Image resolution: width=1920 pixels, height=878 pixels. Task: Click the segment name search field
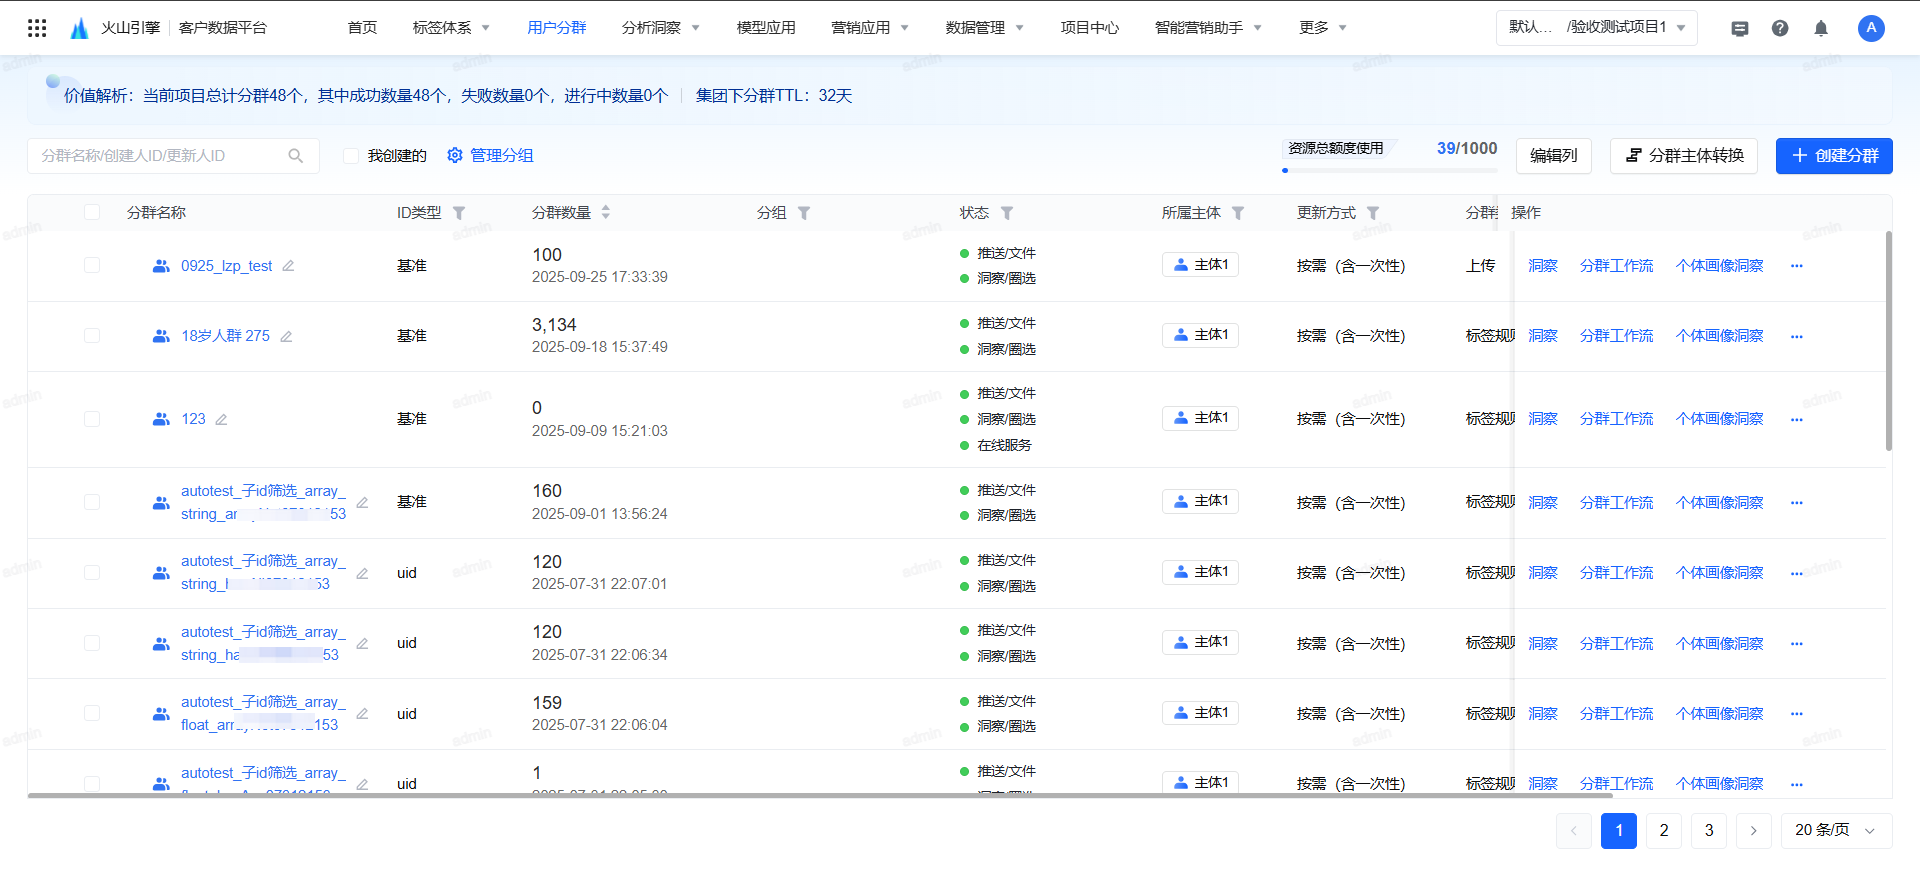pos(162,156)
